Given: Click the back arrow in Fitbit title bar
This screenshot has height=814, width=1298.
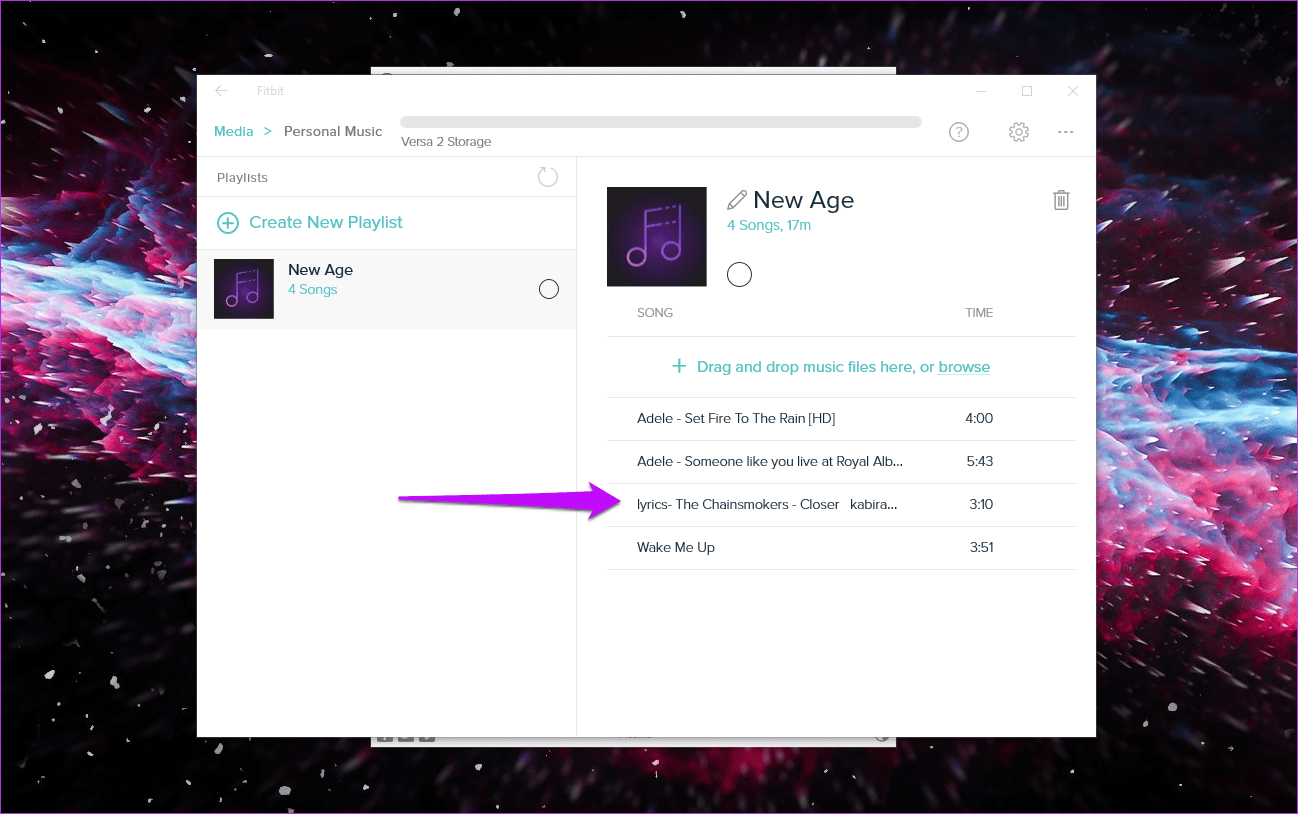Looking at the screenshot, I should 221,91.
